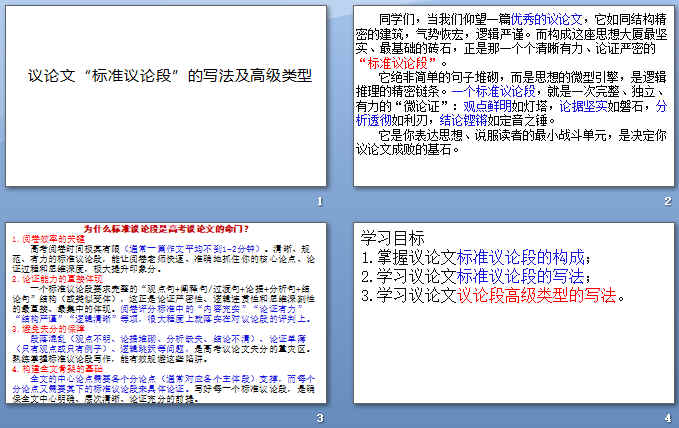This screenshot has height=428, width=679.
Task: Click learning goal 3 with red 议论段高级类型
Action: click(x=495, y=295)
